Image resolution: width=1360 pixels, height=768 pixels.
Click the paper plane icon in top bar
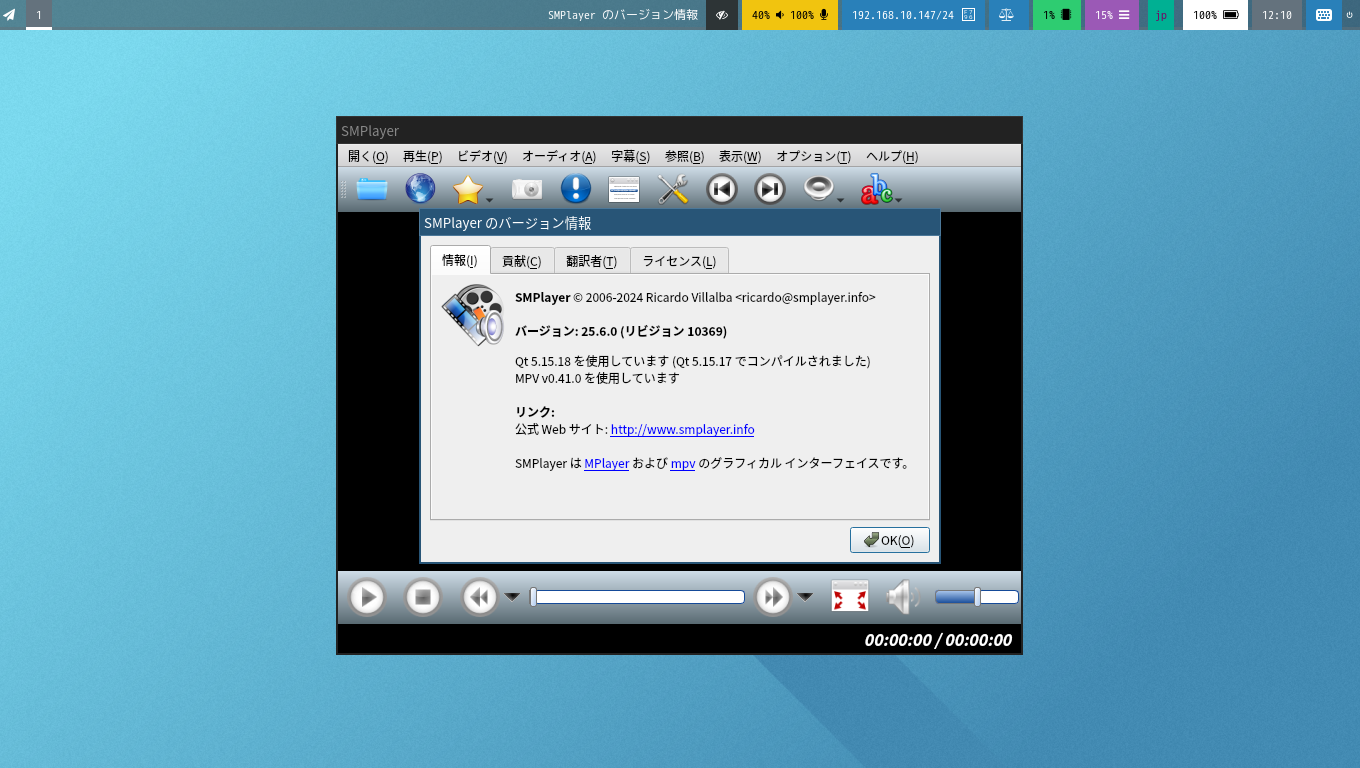[9, 15]
